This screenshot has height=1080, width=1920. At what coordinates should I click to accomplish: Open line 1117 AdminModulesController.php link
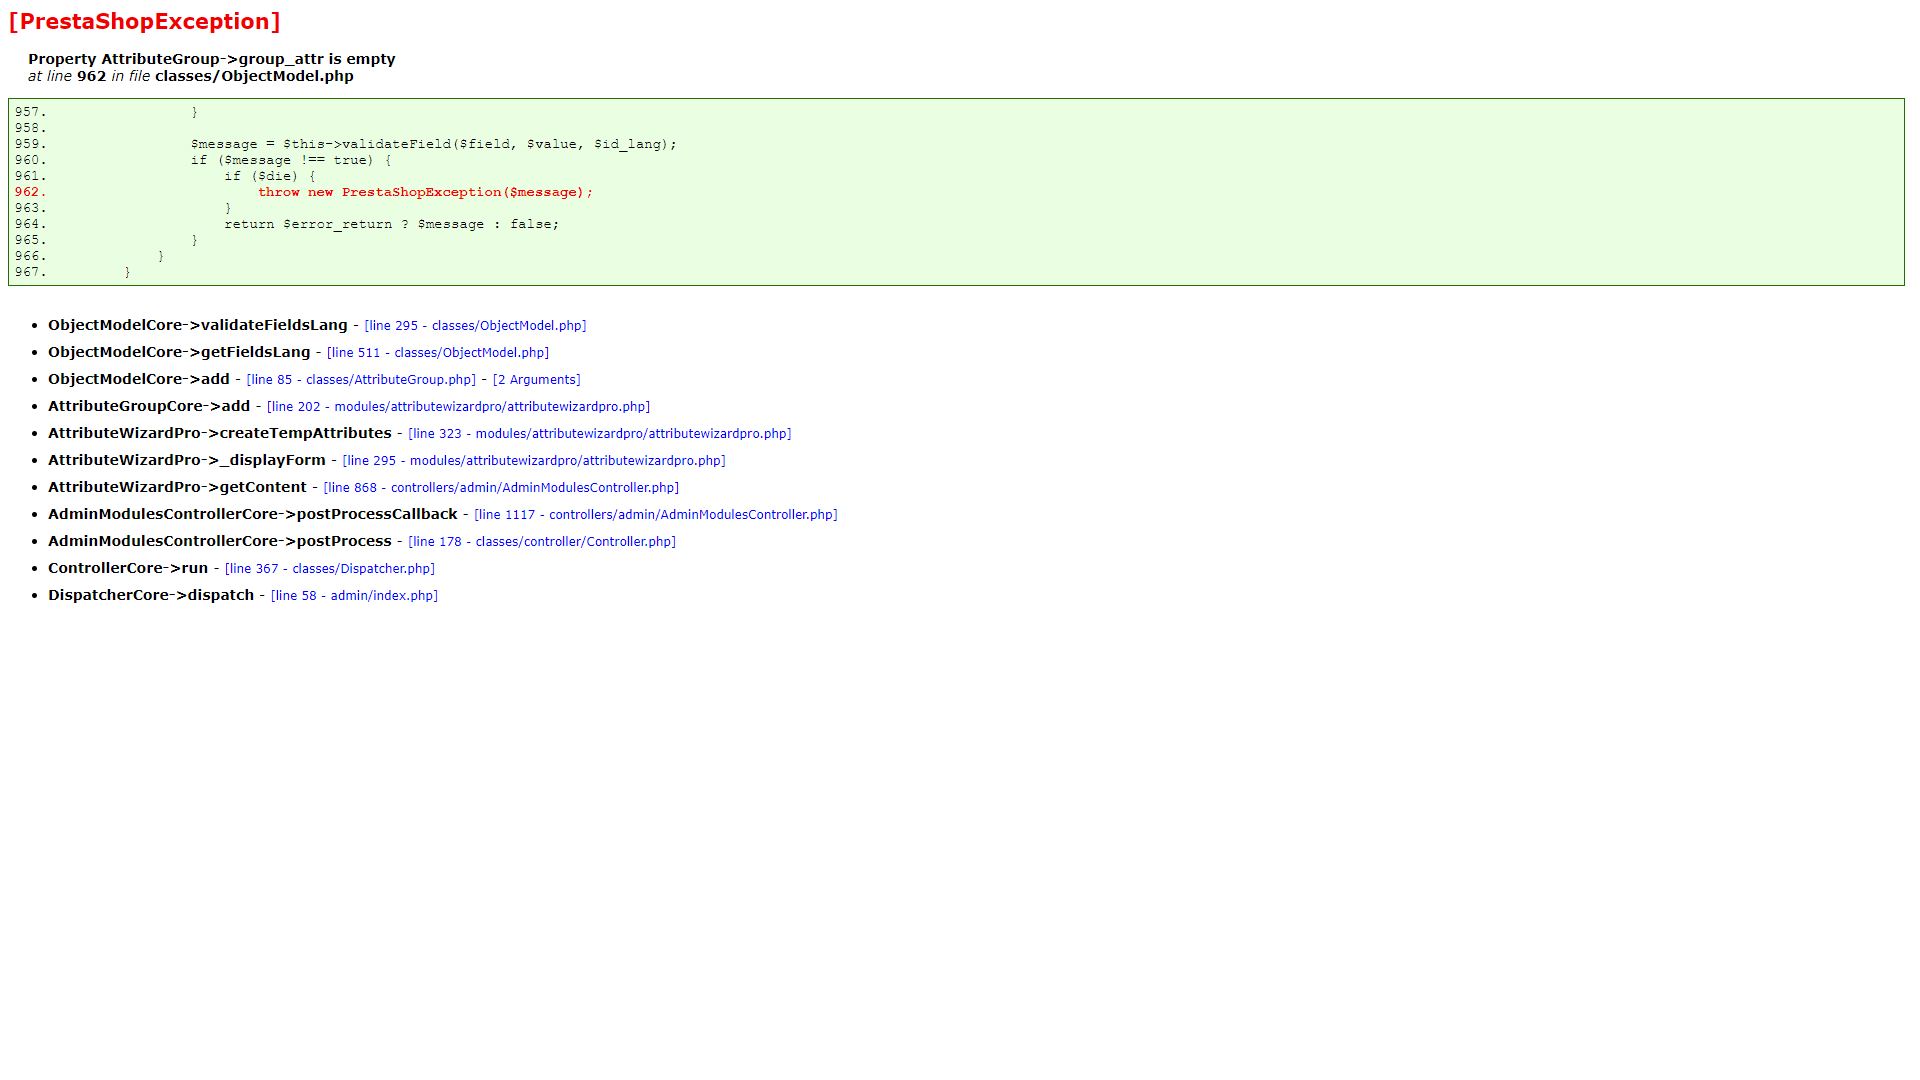655,515
